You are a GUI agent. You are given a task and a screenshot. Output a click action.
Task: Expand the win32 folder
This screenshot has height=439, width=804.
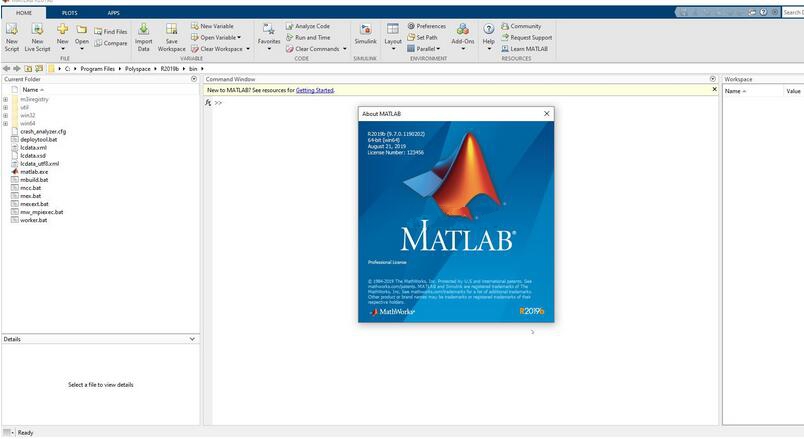point(6,115)
